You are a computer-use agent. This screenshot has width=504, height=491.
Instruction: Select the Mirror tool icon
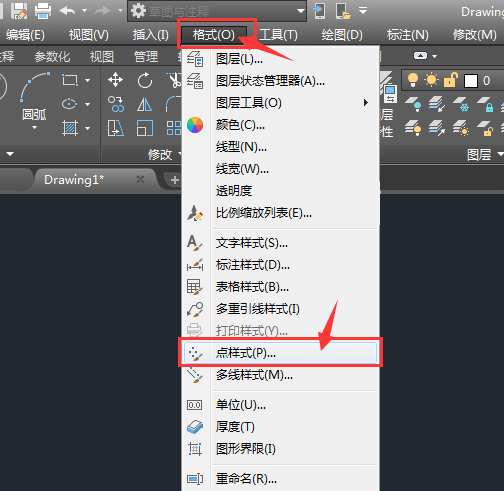tap(145, 104)
